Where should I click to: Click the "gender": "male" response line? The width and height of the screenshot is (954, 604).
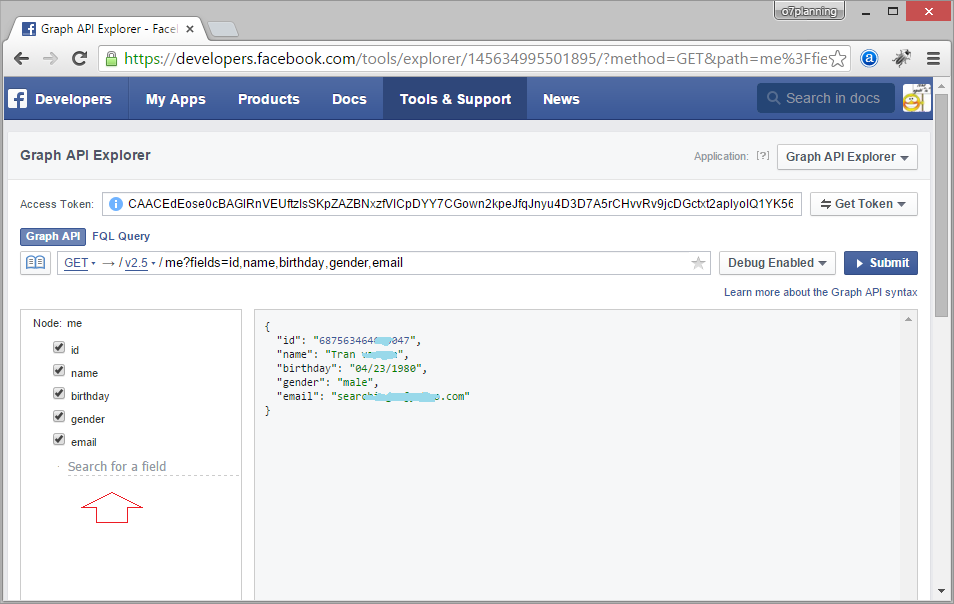[327, 382]
